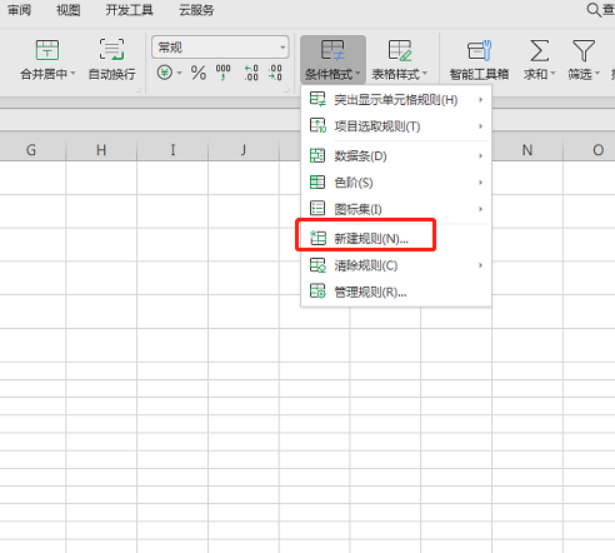The height and width of the screenshot is (553, 615).
Task: Open the Smart Toolbox (智能工具箱)
Action: [479, 60]
